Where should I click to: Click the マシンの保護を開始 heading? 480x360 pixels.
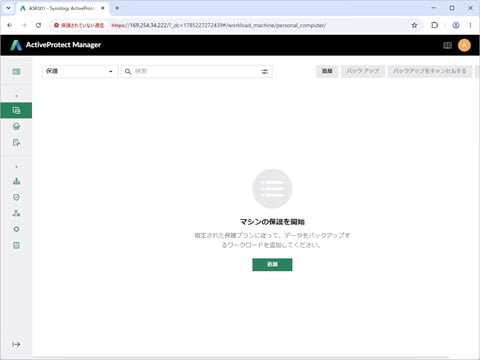272,222
